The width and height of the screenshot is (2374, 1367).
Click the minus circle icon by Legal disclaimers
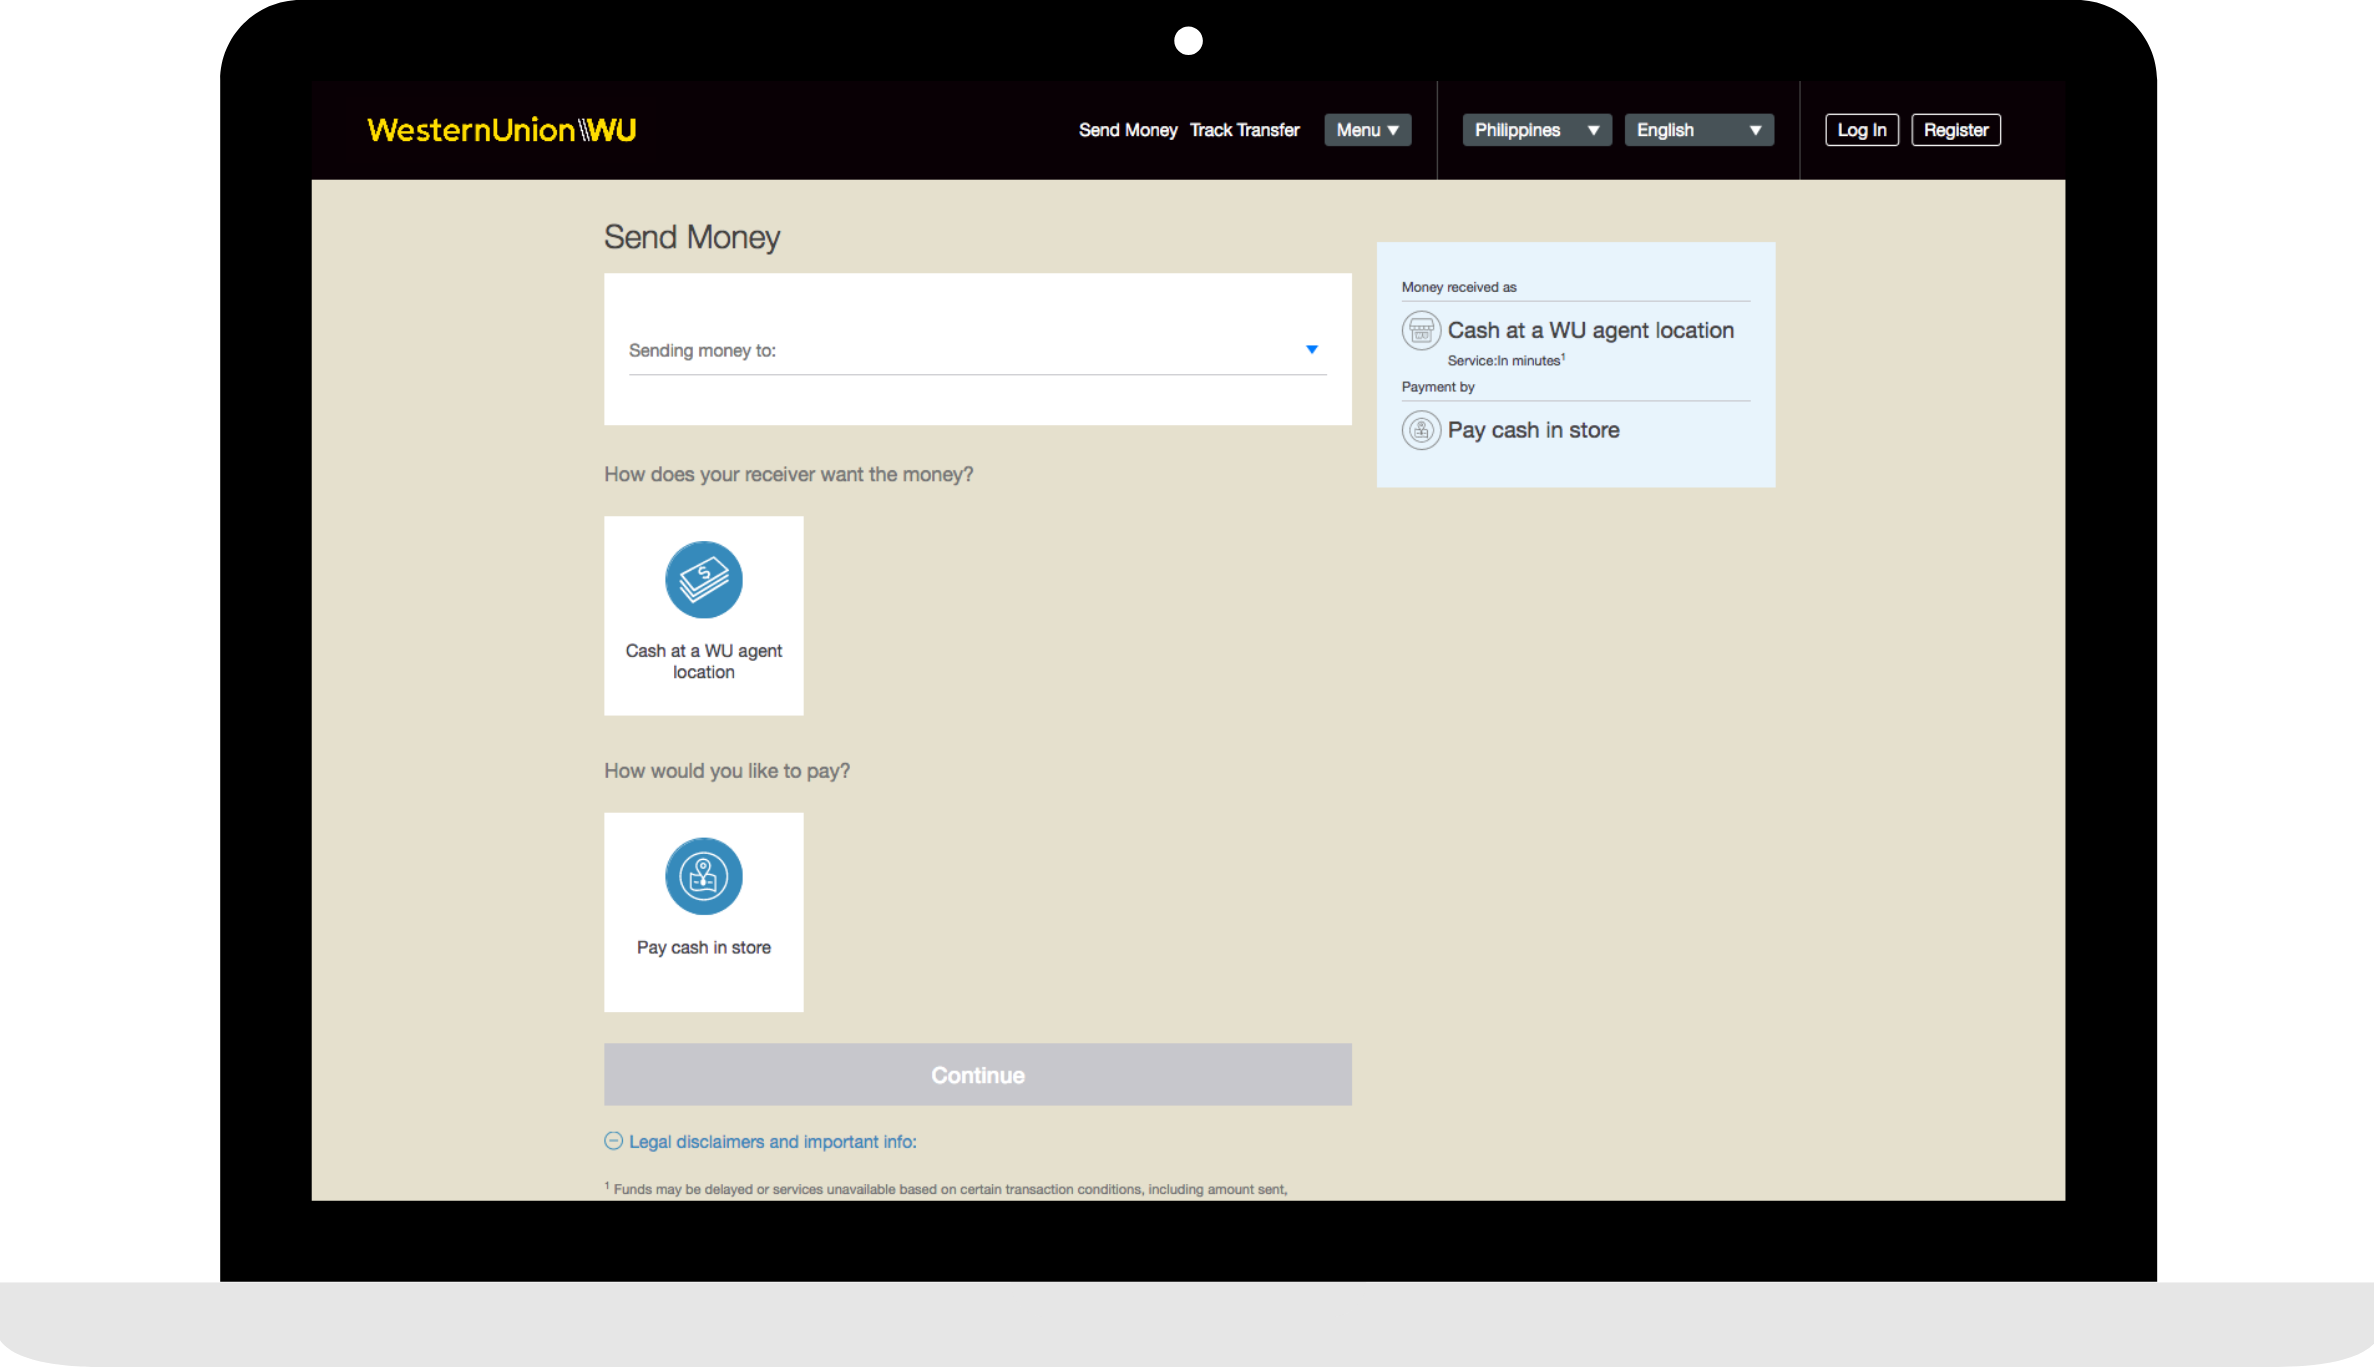(x=613, y=1141)
